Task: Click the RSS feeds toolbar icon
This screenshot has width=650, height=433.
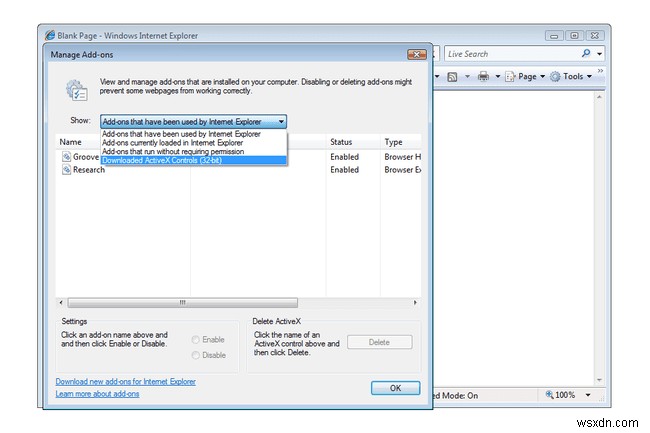Action: (452, 77)
